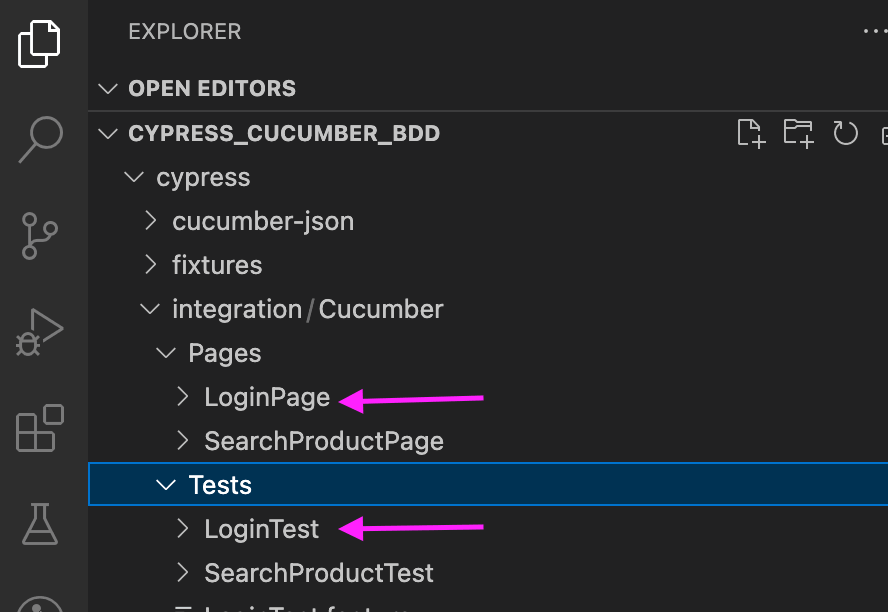Select the Run and Debug icon
This screenshot has width=888, height=612.
point(40,332)
